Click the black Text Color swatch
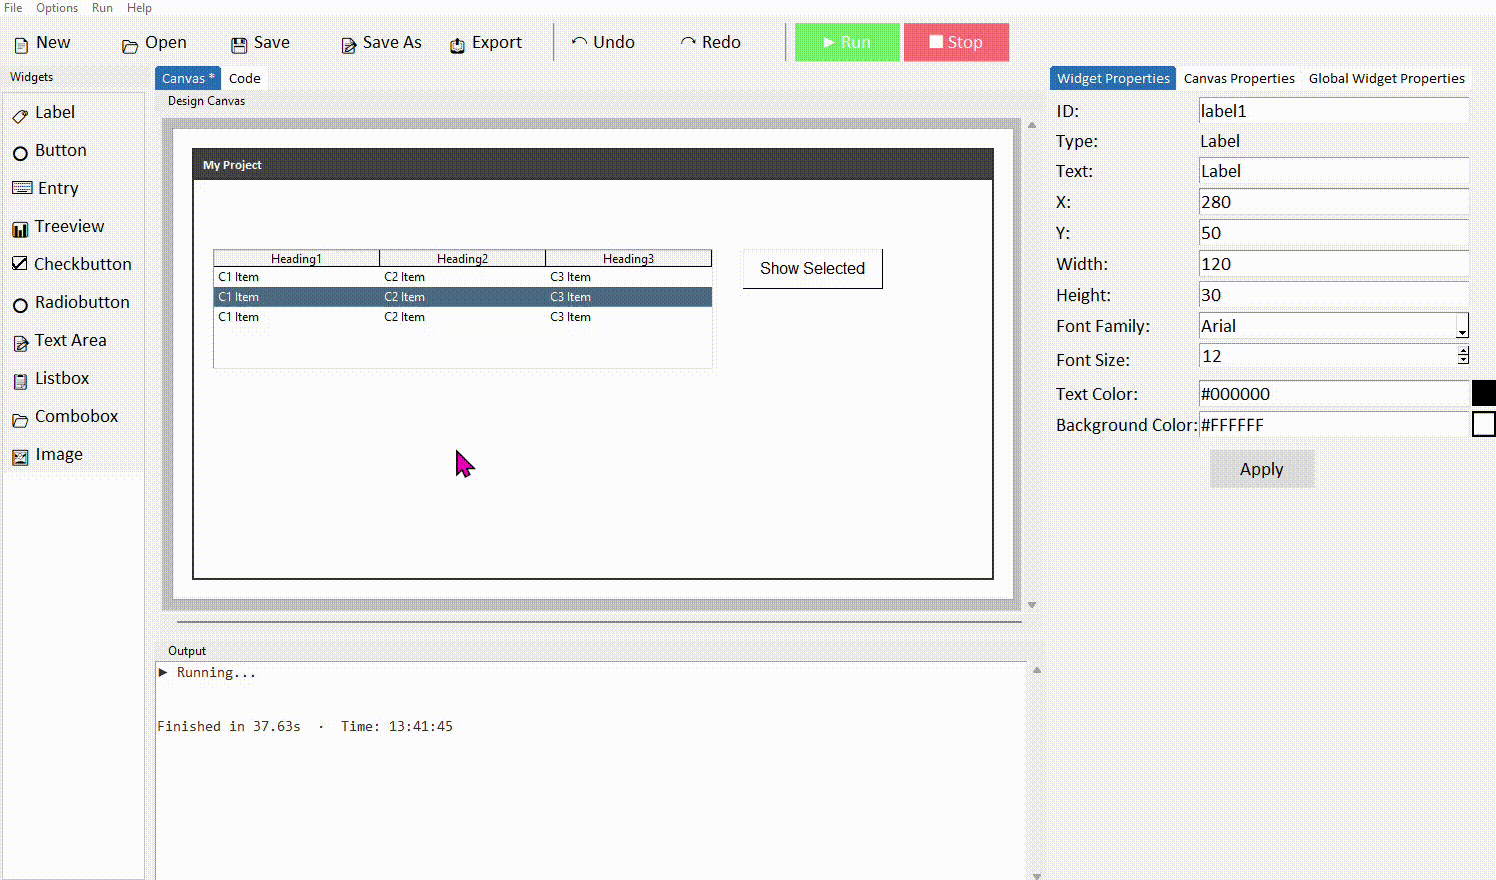Screen dimensions: 1496x880 (x=1483, y=393)
